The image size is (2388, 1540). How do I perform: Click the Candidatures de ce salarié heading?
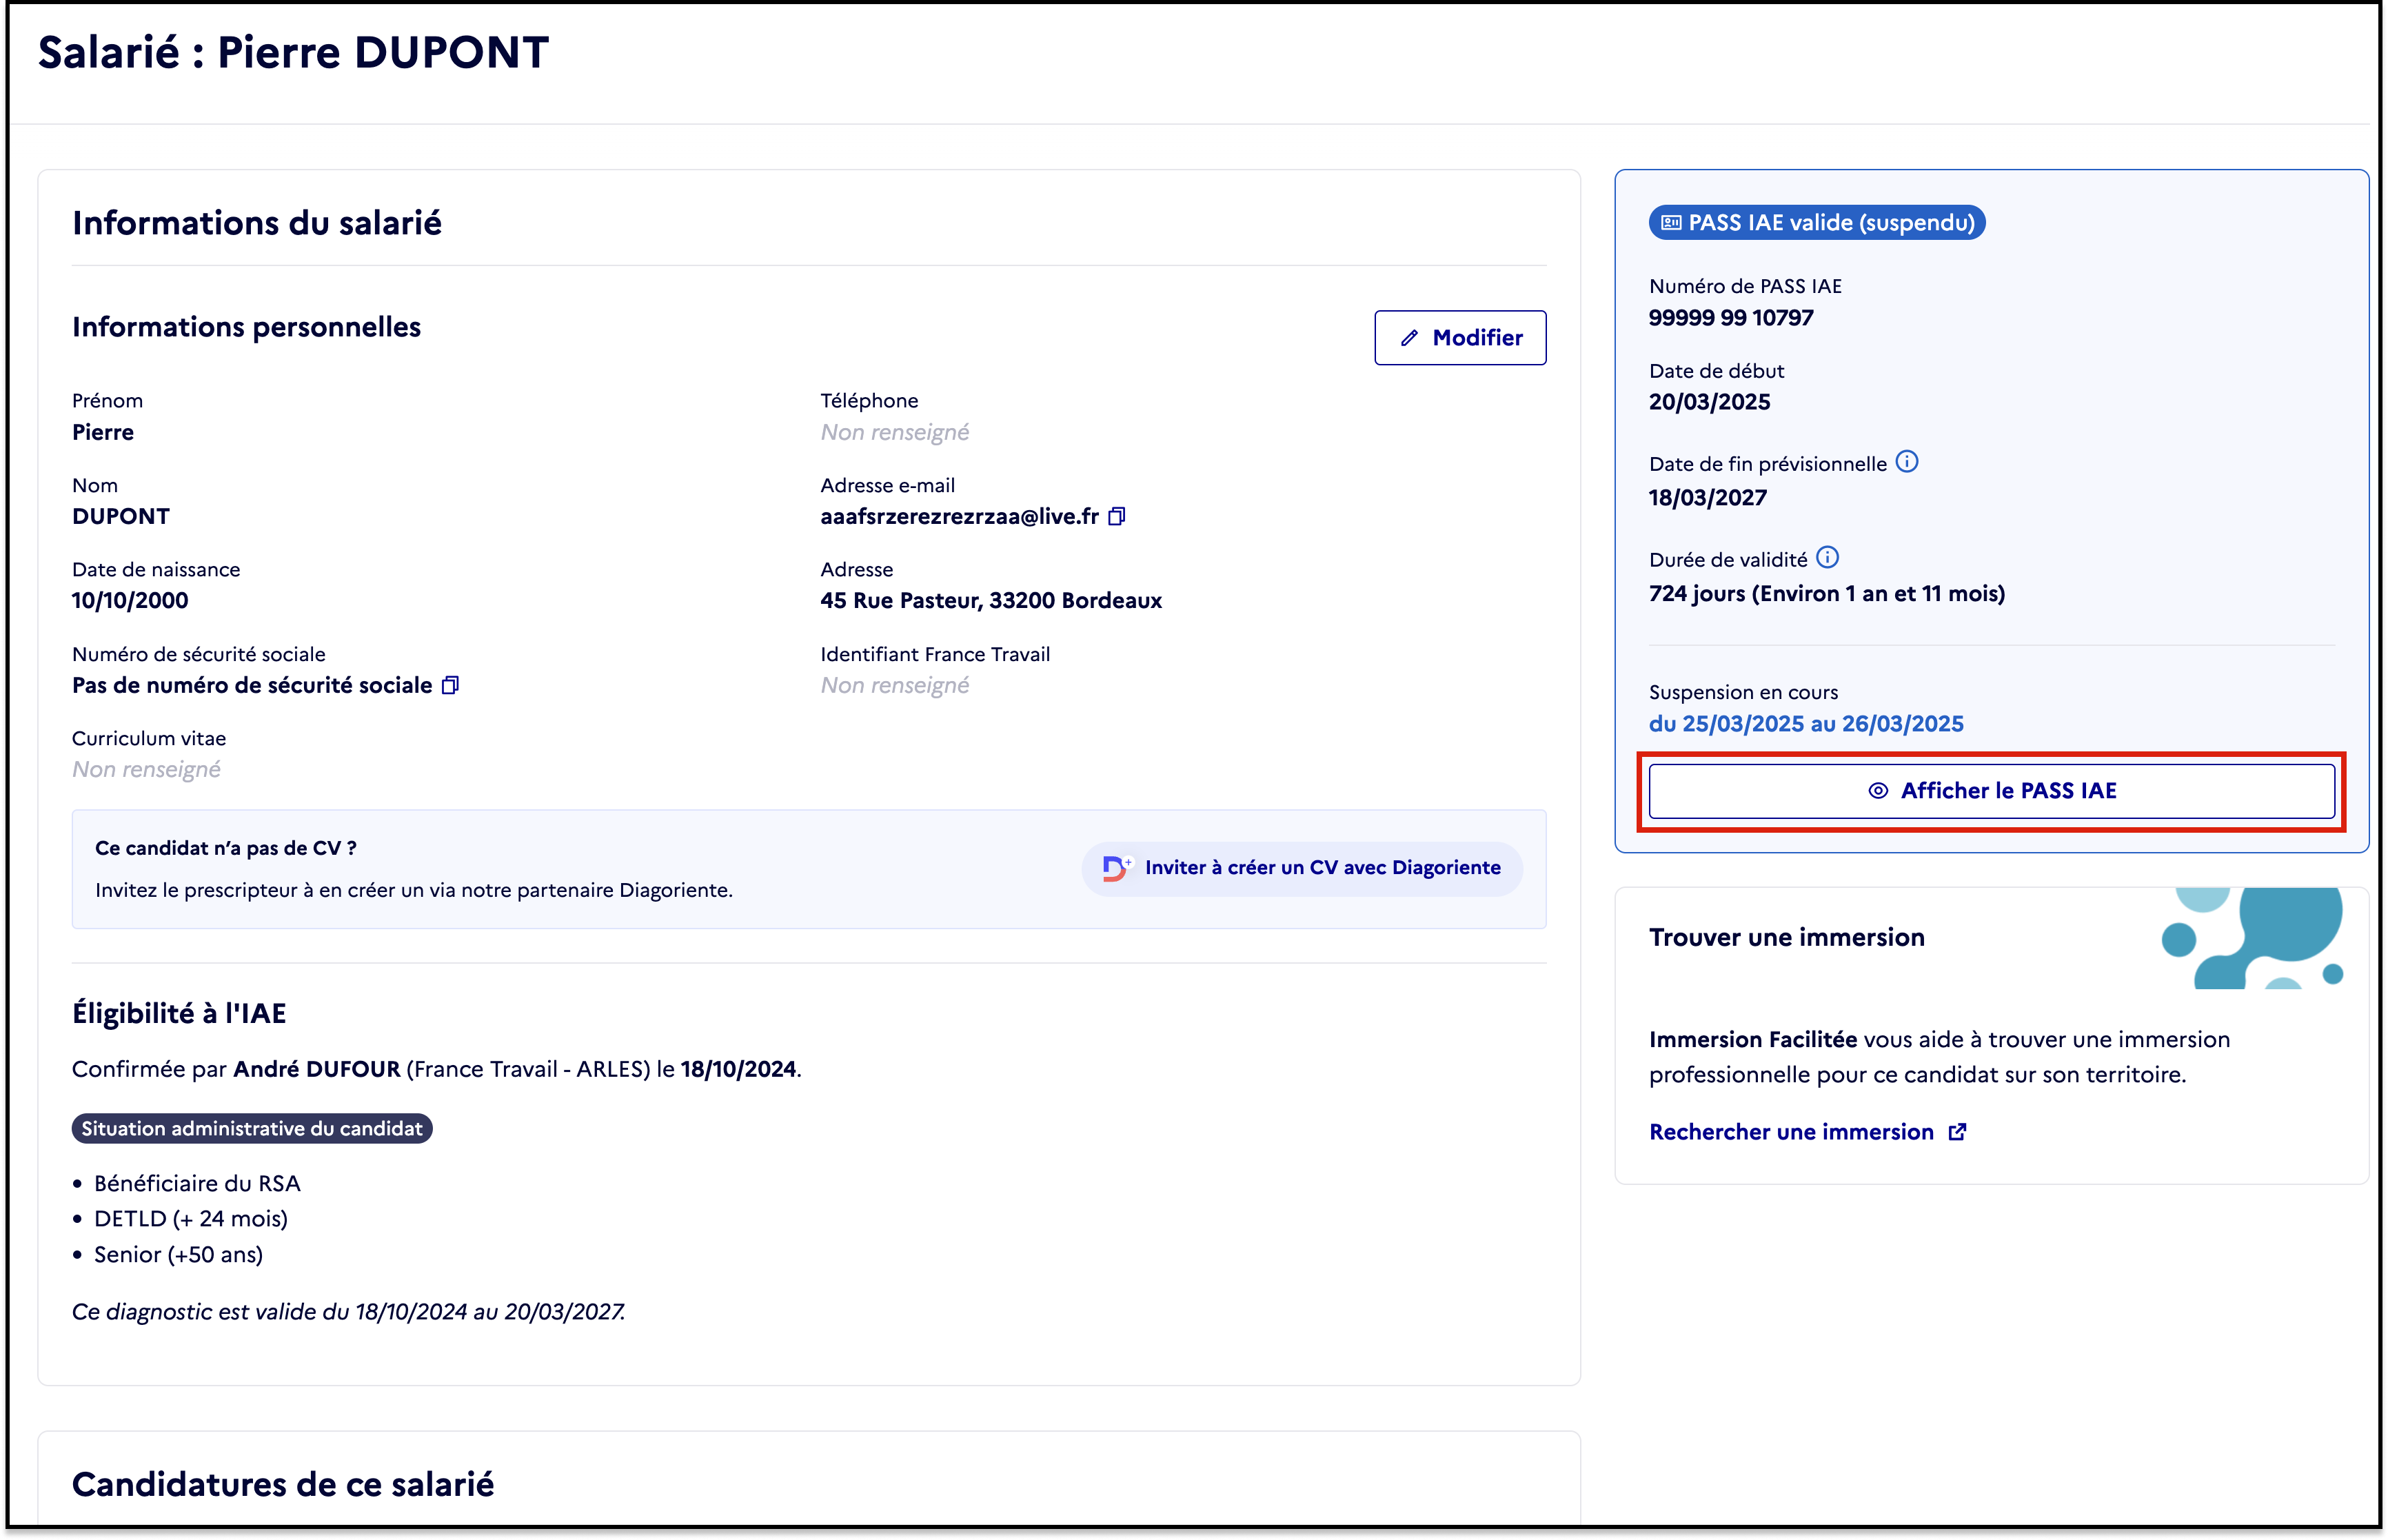283,1485
